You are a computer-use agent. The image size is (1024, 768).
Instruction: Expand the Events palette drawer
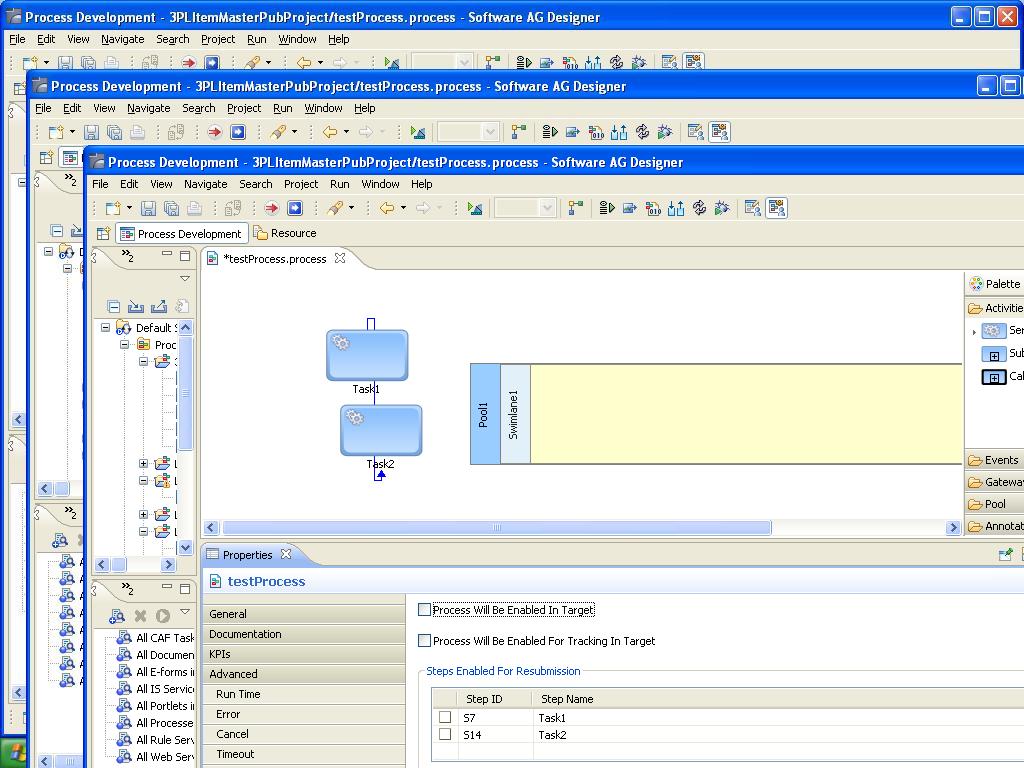tap(993, 460)
